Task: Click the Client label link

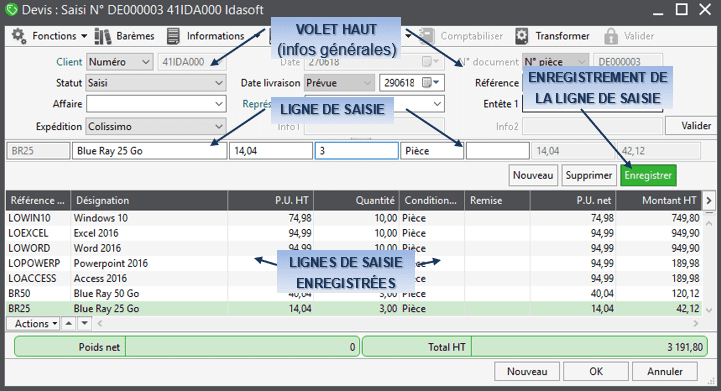Action: coord(69,62)
